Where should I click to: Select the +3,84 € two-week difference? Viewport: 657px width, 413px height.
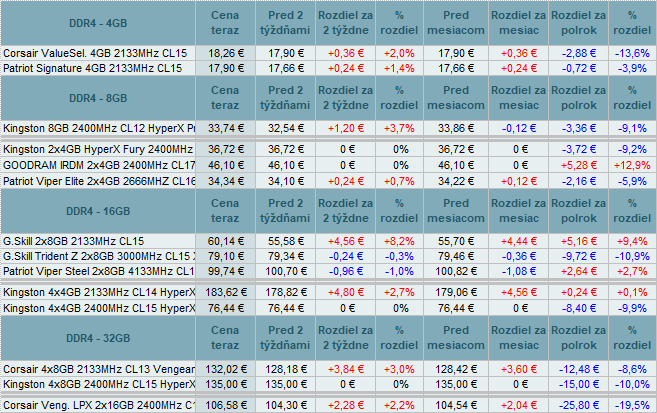[x=346, y=369]
